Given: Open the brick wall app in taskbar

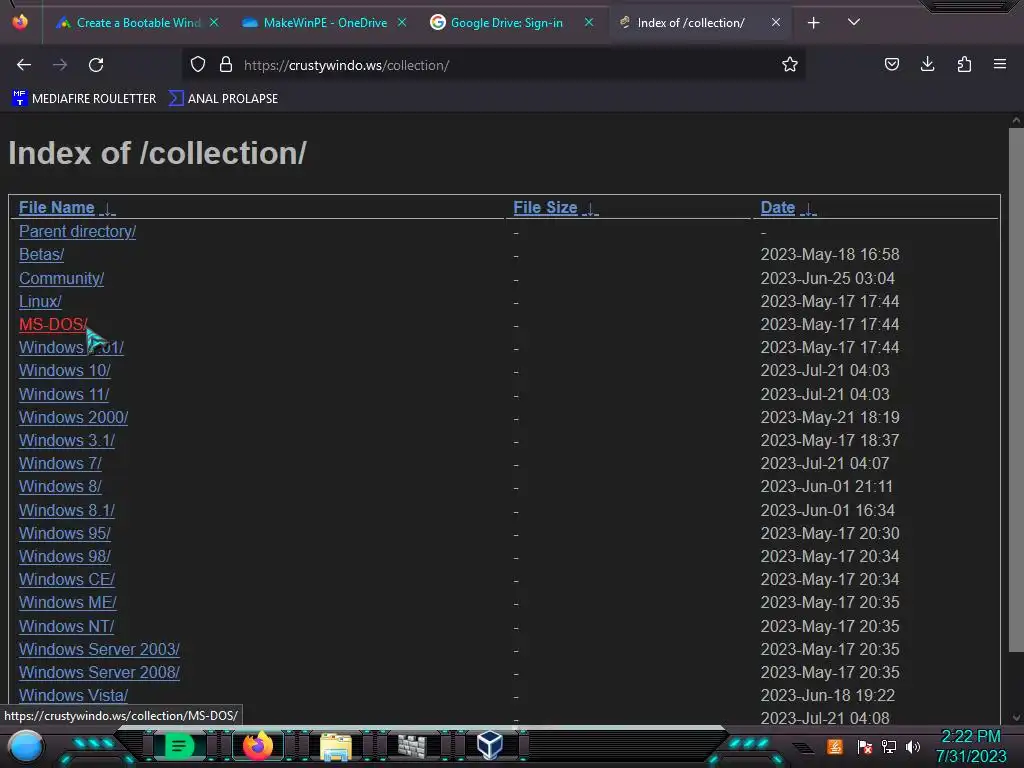Looking at the screenshot, I should pos(412,746).
